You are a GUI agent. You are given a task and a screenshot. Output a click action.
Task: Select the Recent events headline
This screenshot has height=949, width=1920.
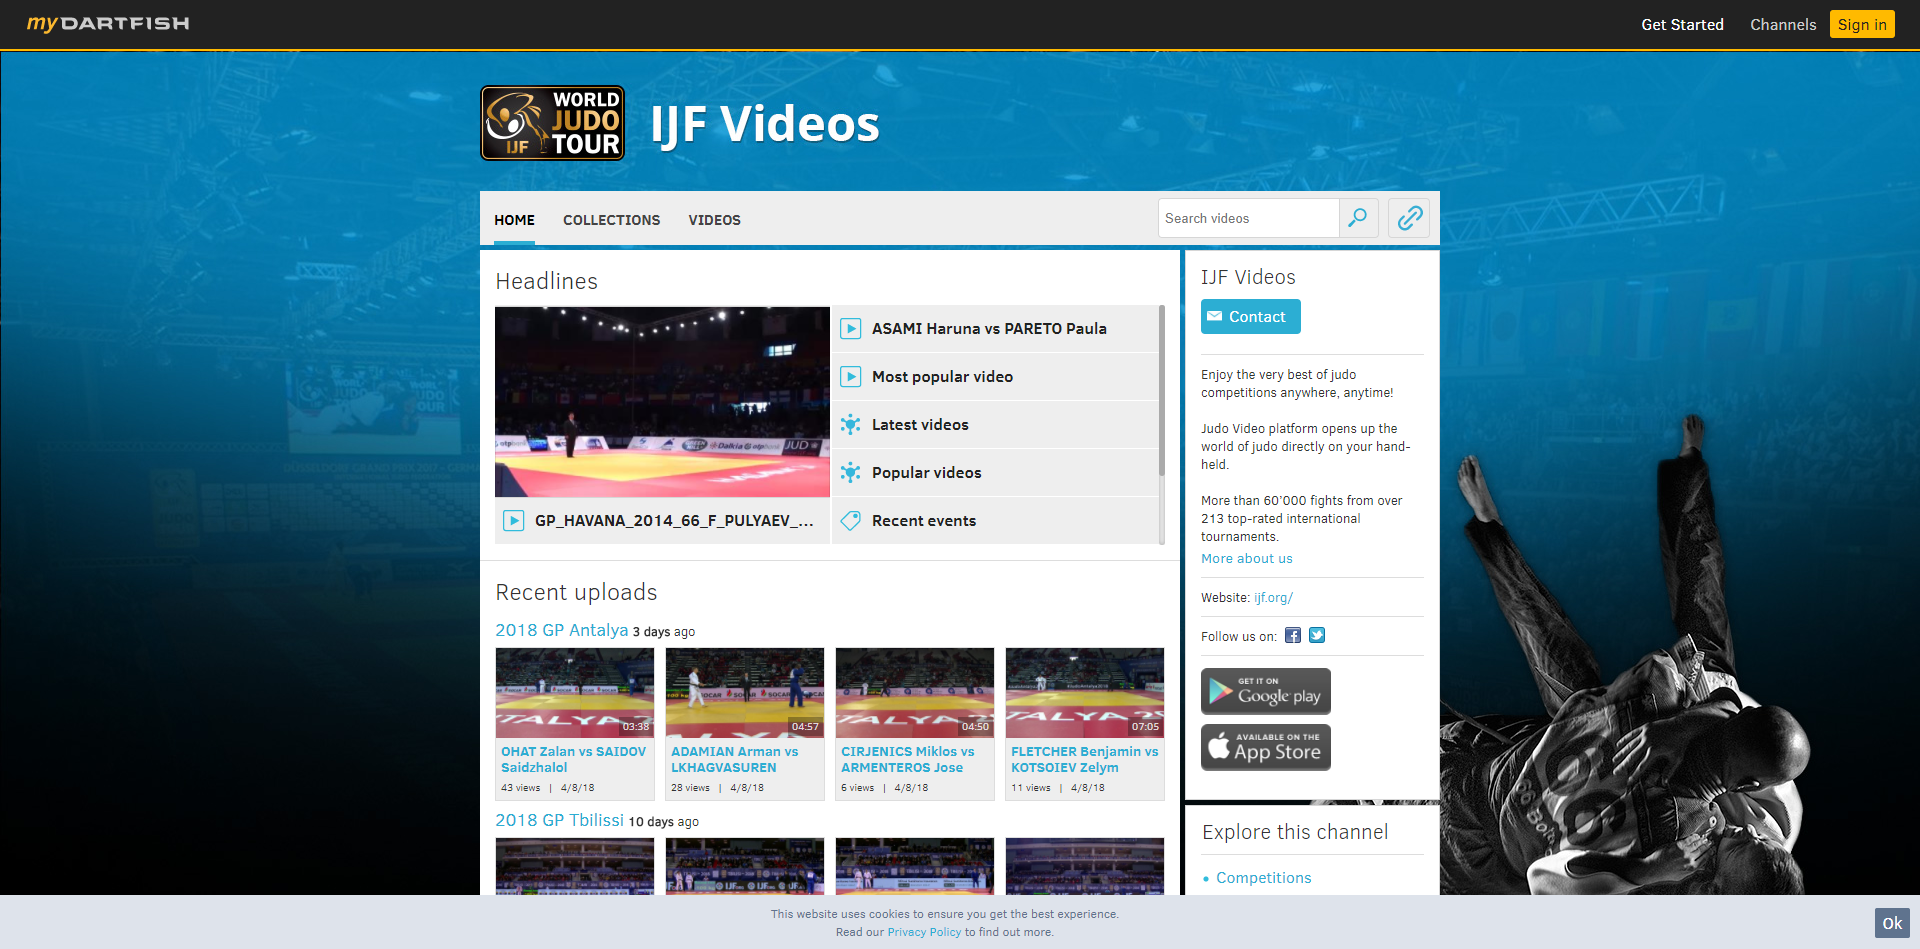click(995, 521)
